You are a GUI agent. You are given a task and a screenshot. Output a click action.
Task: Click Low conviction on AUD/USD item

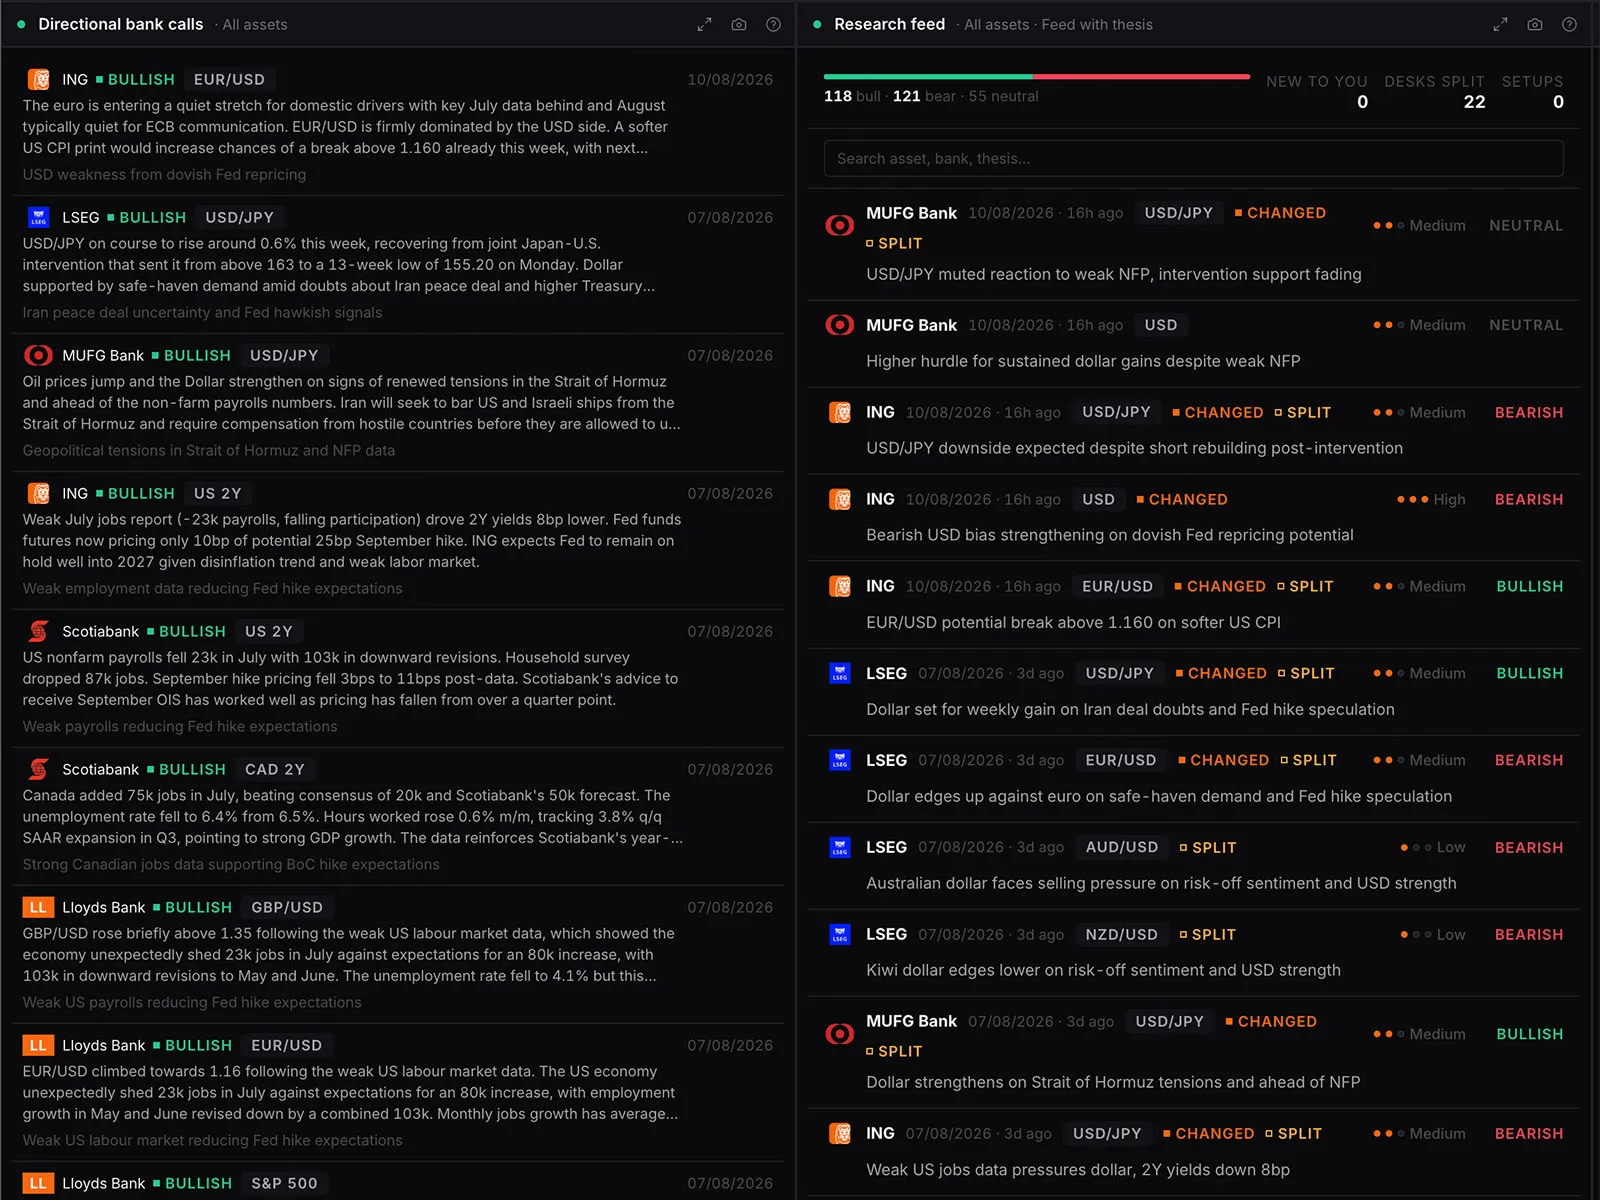[x=1433, y=847]
